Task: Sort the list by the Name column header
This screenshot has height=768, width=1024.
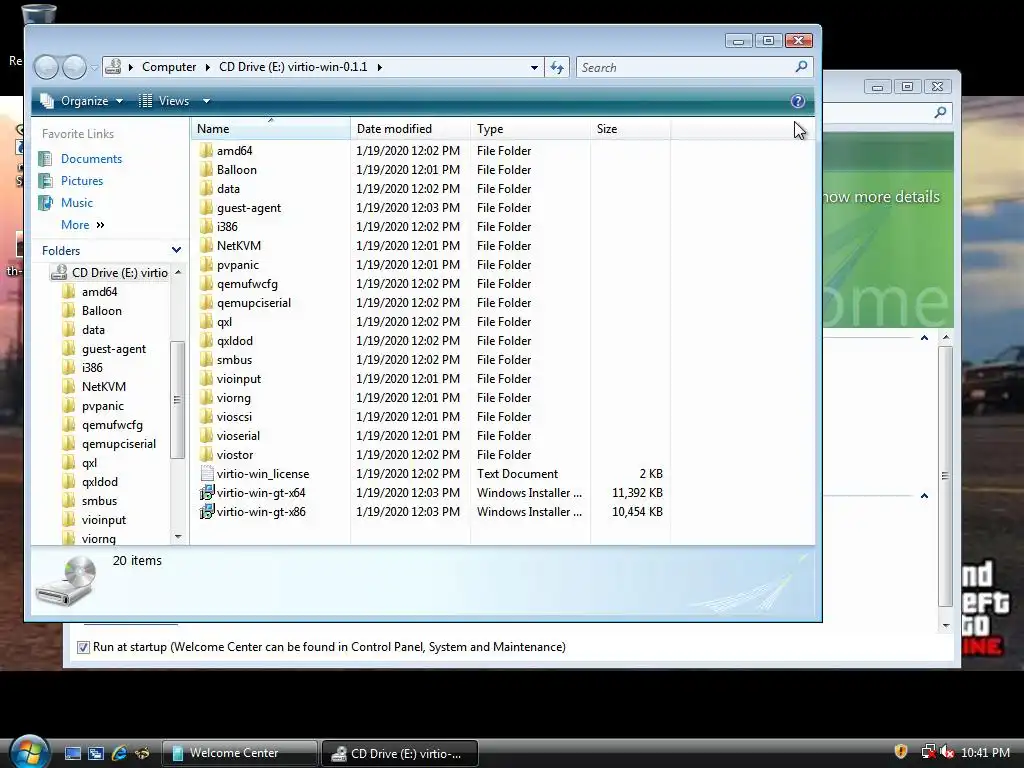Action: [x=270, y=129]
